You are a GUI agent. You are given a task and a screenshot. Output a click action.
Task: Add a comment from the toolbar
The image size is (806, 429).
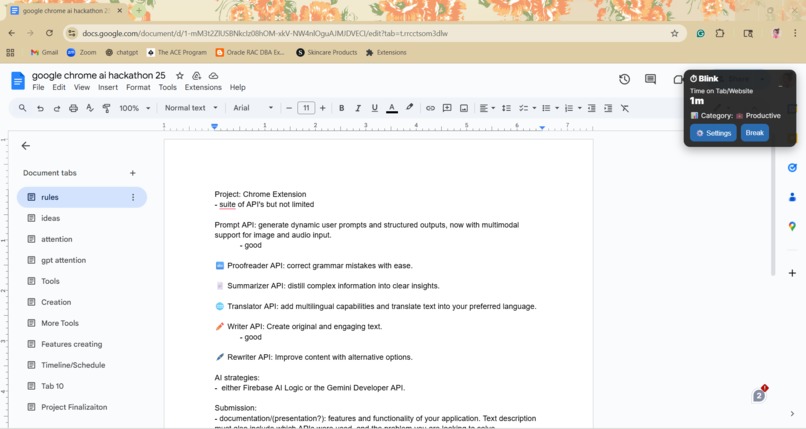click(447, 108)
